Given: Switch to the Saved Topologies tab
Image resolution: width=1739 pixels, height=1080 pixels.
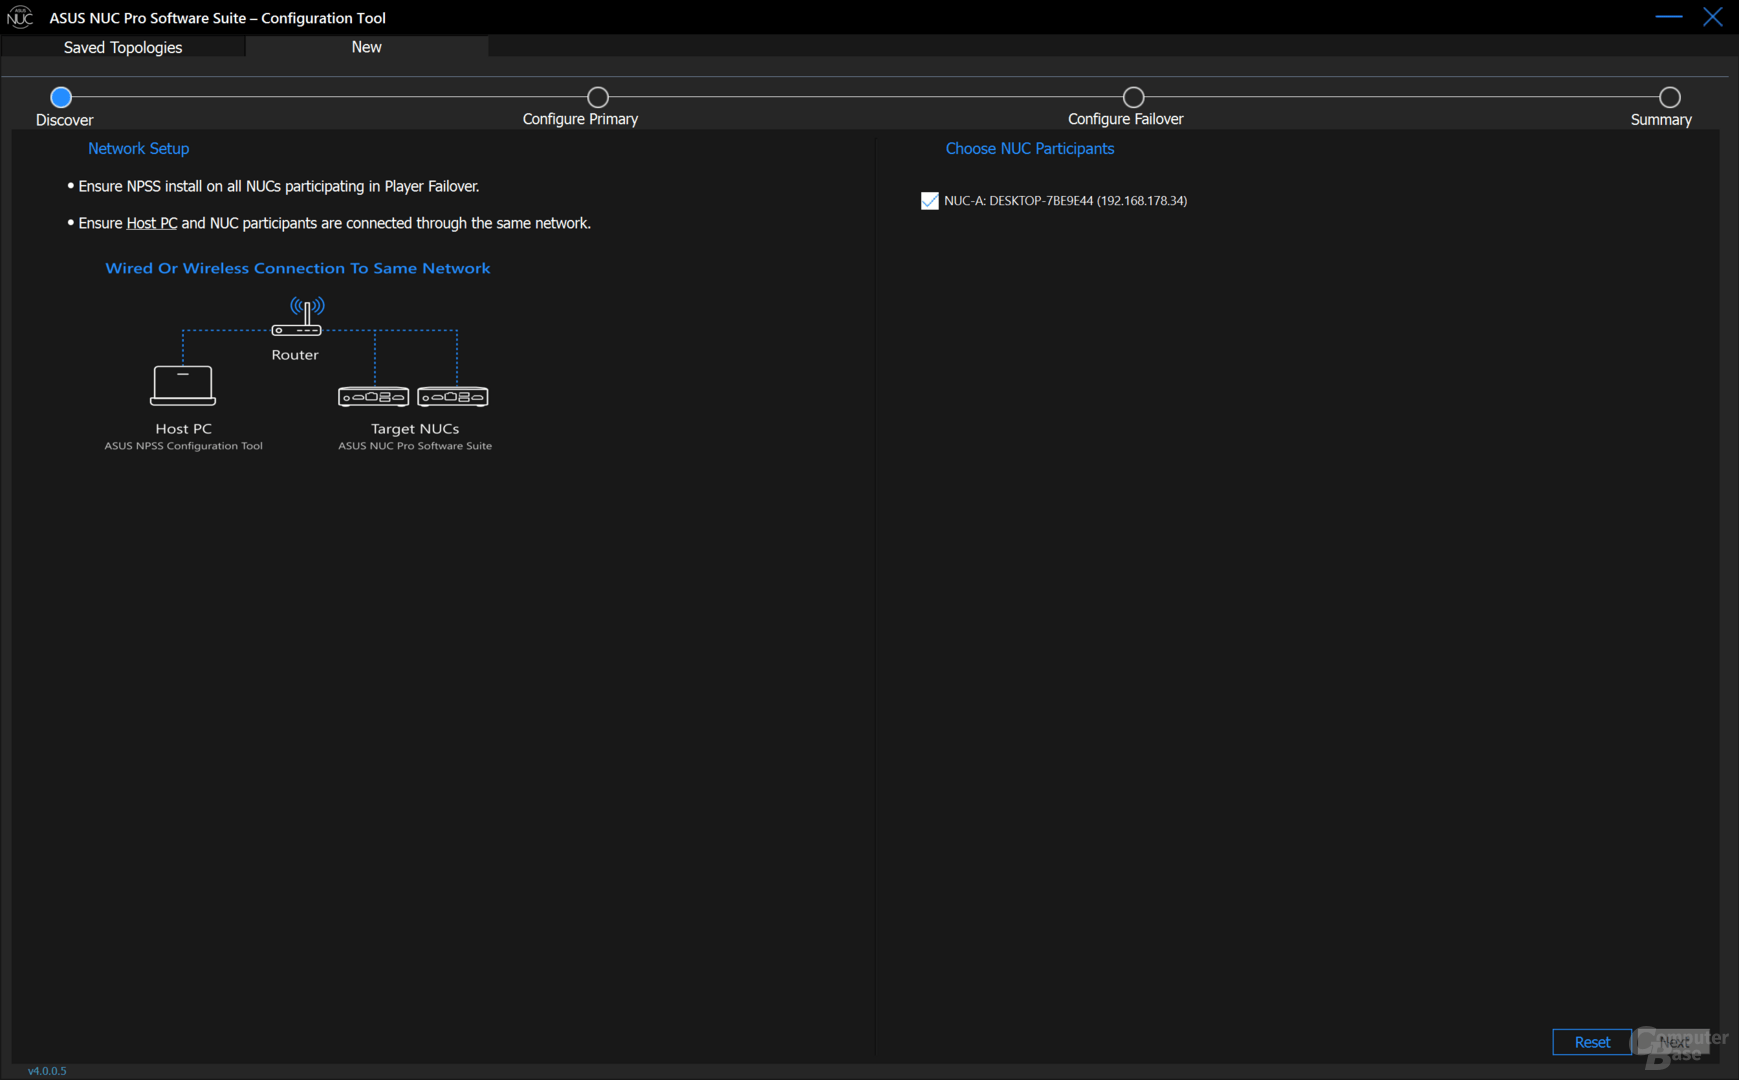Looking at the screenshot, I should click(x=123, y=47).
